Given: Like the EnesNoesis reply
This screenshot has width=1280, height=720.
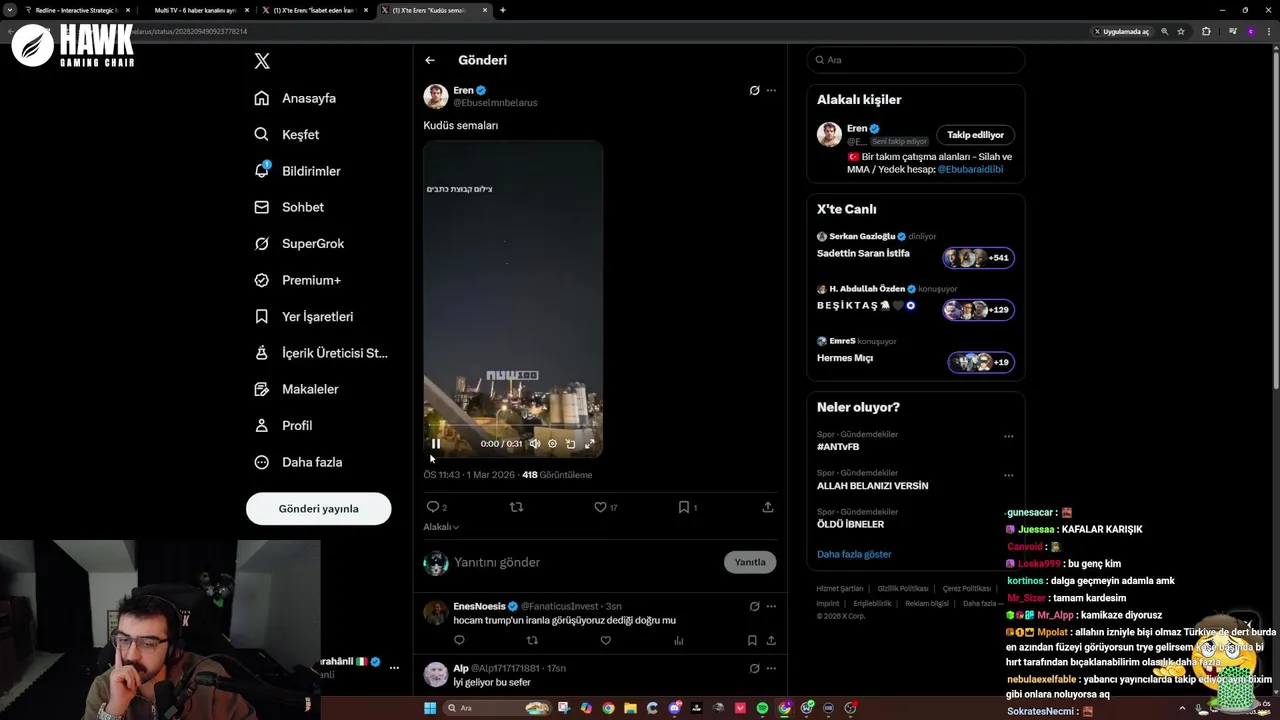Looking at the screenshot, I should pos(605,640).
